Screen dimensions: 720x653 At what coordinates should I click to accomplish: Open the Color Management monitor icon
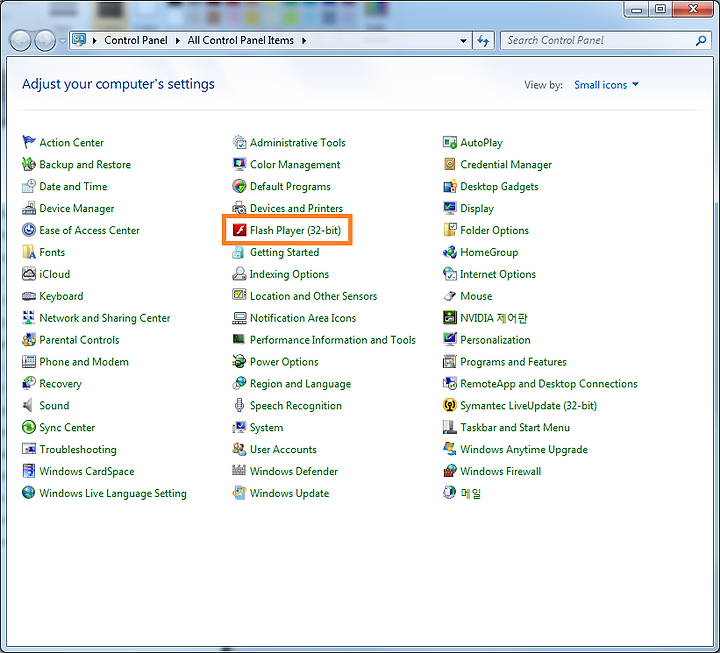click(x=239, y=164)
